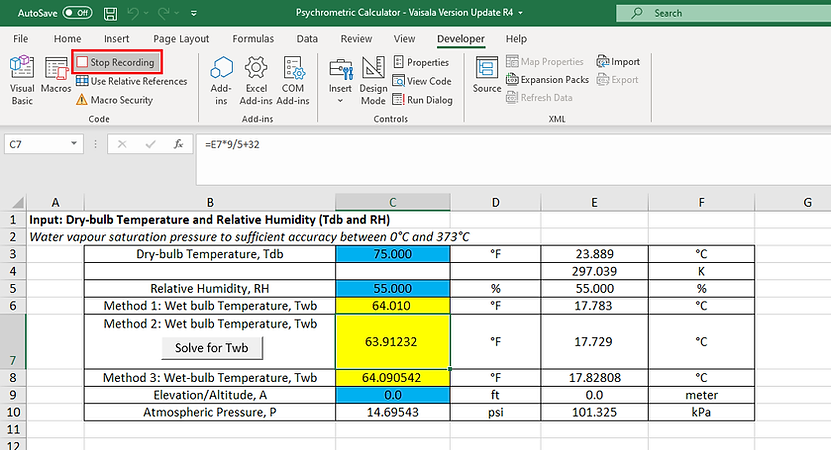Export XML data
Viewport: 831px width, 450px height.
pos(617,80)
